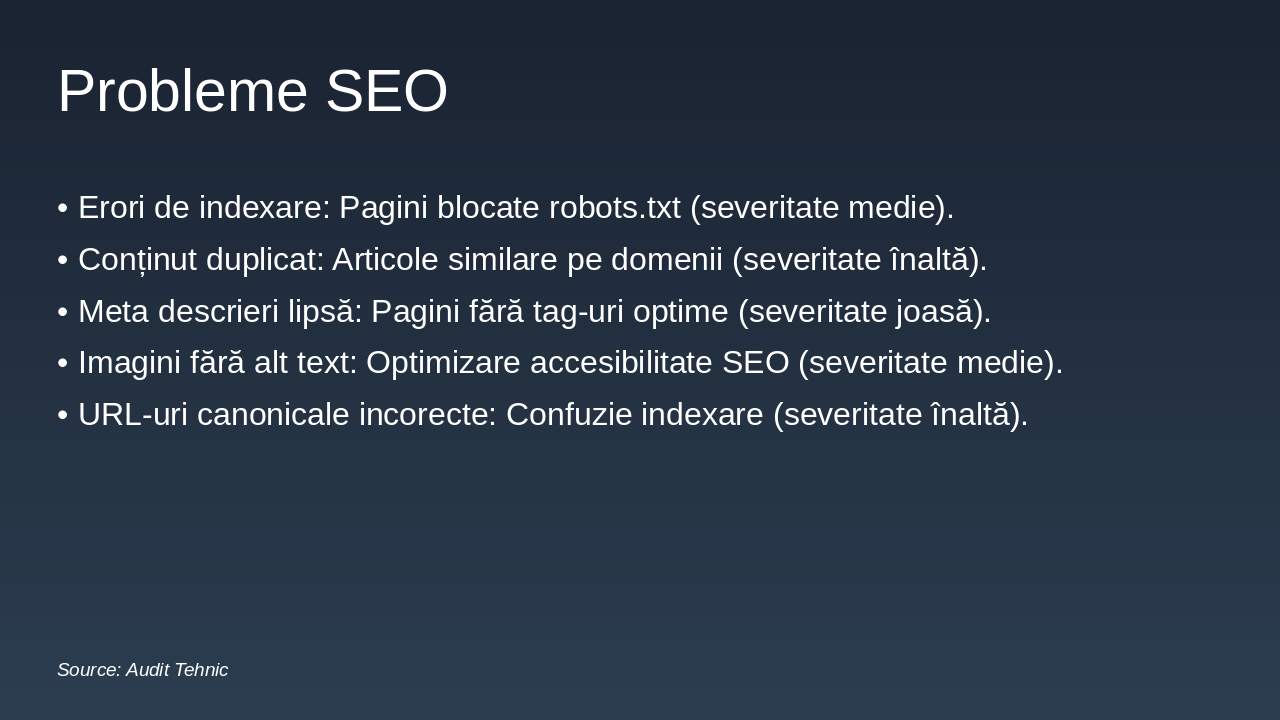Click "Pagini blocate" in the first bullet
Viewport: 1280px width, 720px height.
coord(439,208)
